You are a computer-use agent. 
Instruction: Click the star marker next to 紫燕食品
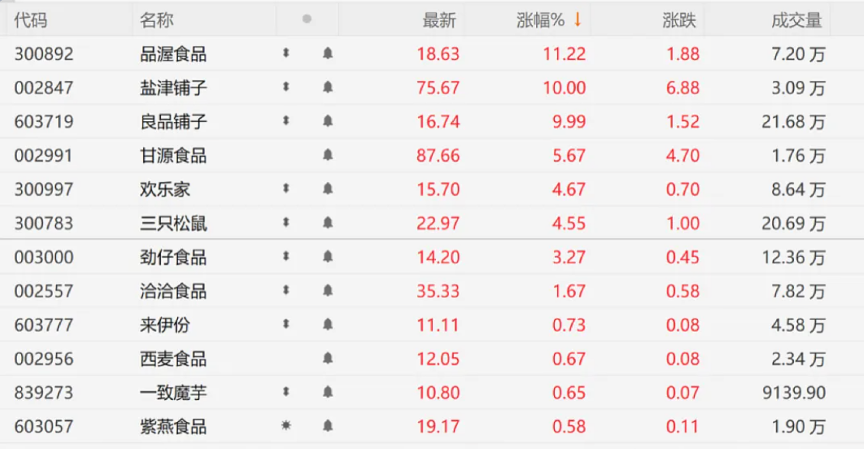tap(286, 427)
